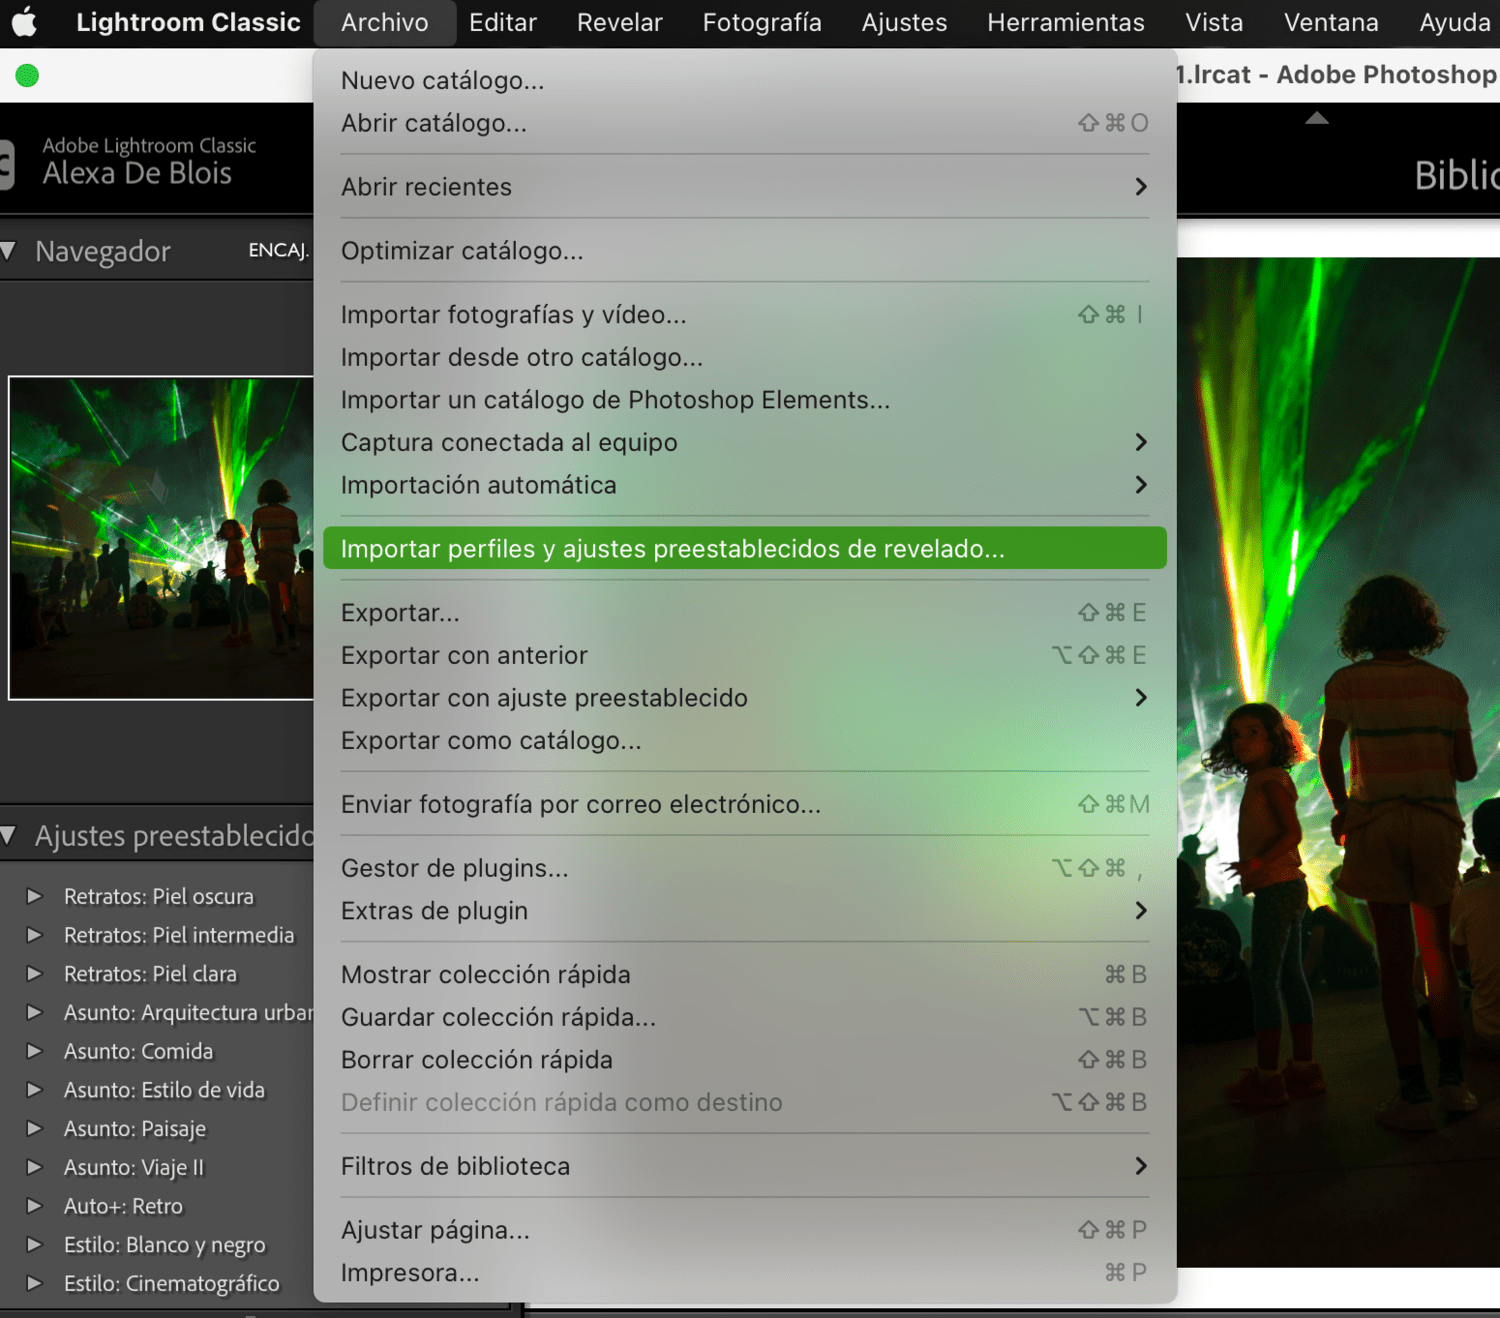The image size is (1500, 1318).
Task: Open the Apple menu
Action: click(x=25, y=22)
